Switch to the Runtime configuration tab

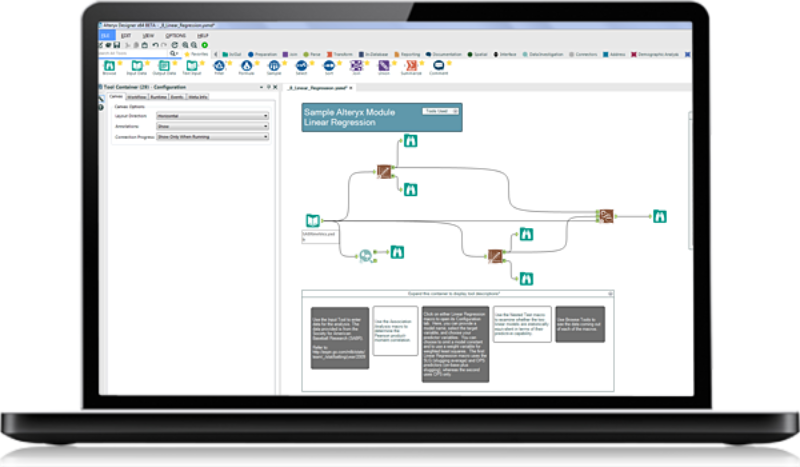click(158, 97)
